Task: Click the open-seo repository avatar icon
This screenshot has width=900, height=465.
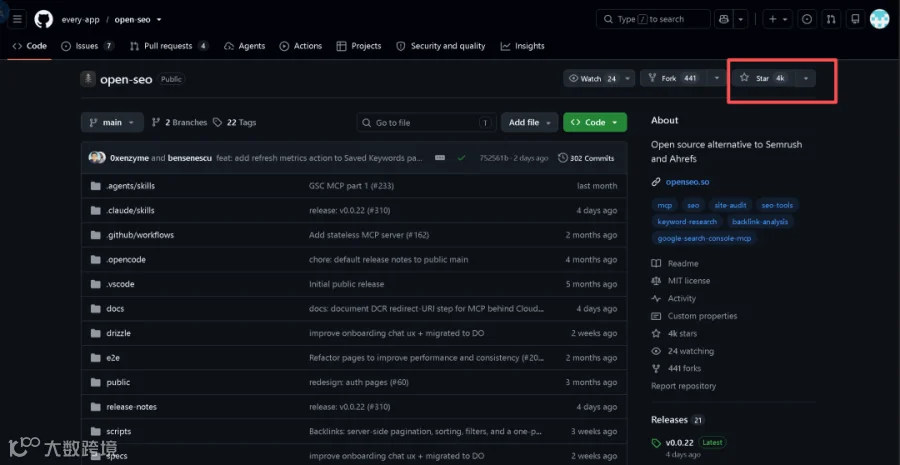Action: pos(88,79)
